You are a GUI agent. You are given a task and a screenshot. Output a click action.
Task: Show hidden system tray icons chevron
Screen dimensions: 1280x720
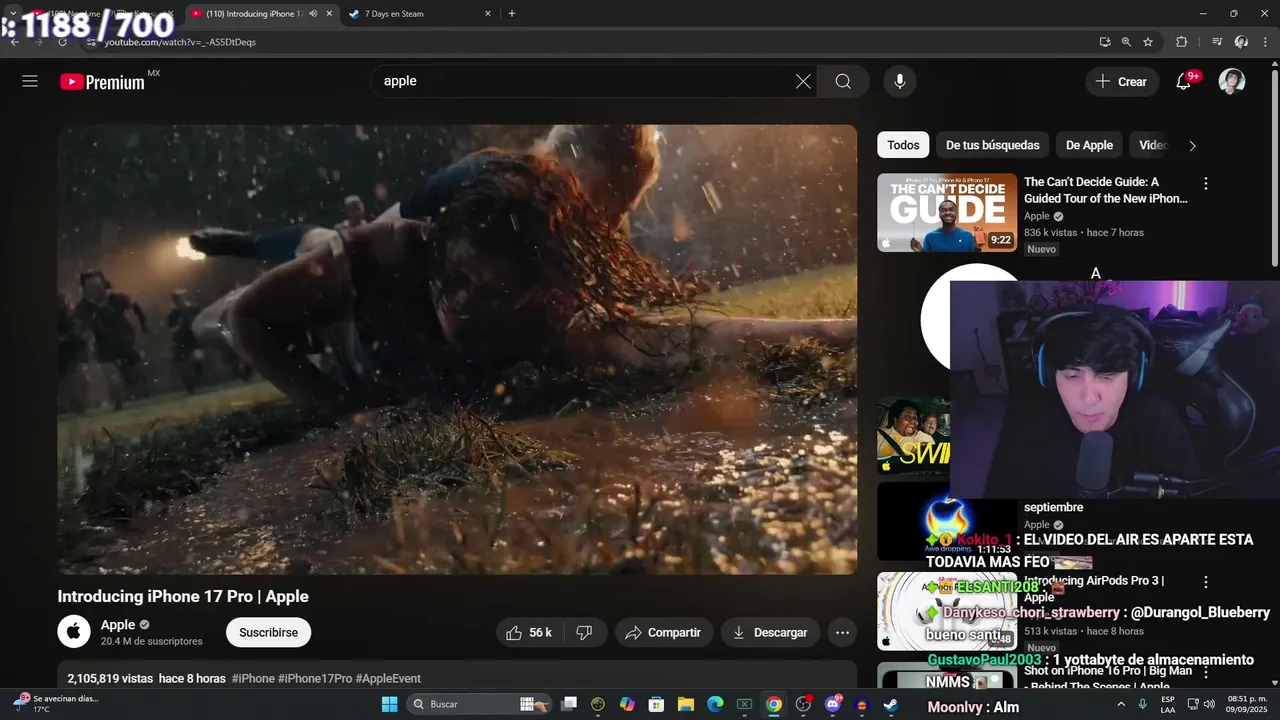click(x=1119, y=704)
